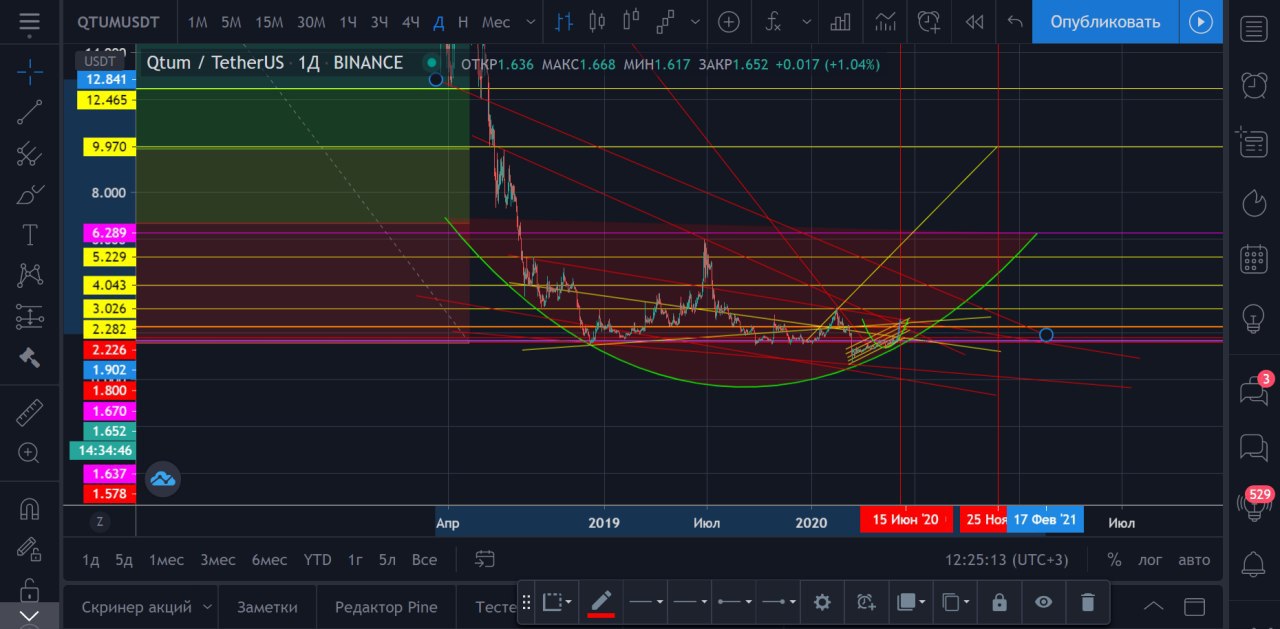Open selected drawing settings gear

tap(822, 602)
